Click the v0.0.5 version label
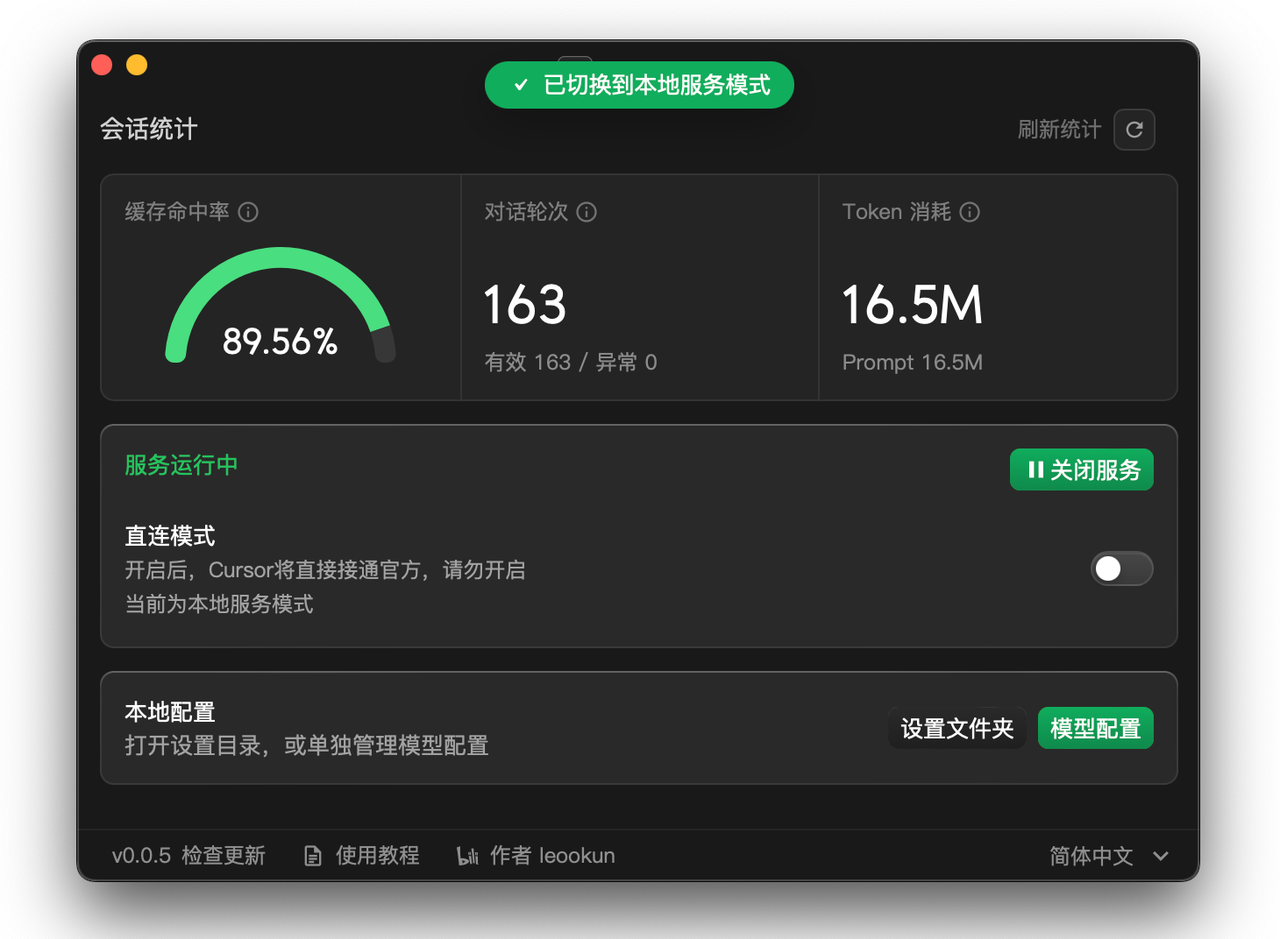Screen dimensions: 1280x939 pos(141,856)
